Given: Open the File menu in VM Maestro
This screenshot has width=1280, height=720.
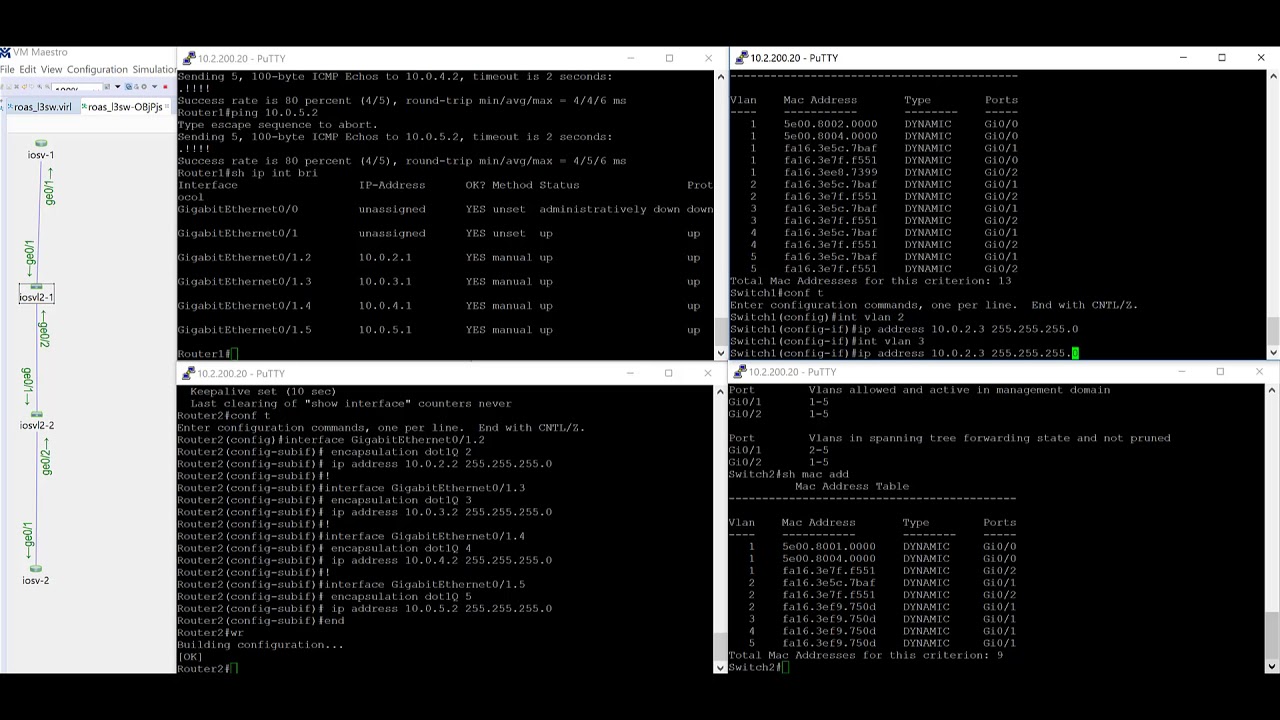Looking at the screenshot, I should [x=8, y=70].
